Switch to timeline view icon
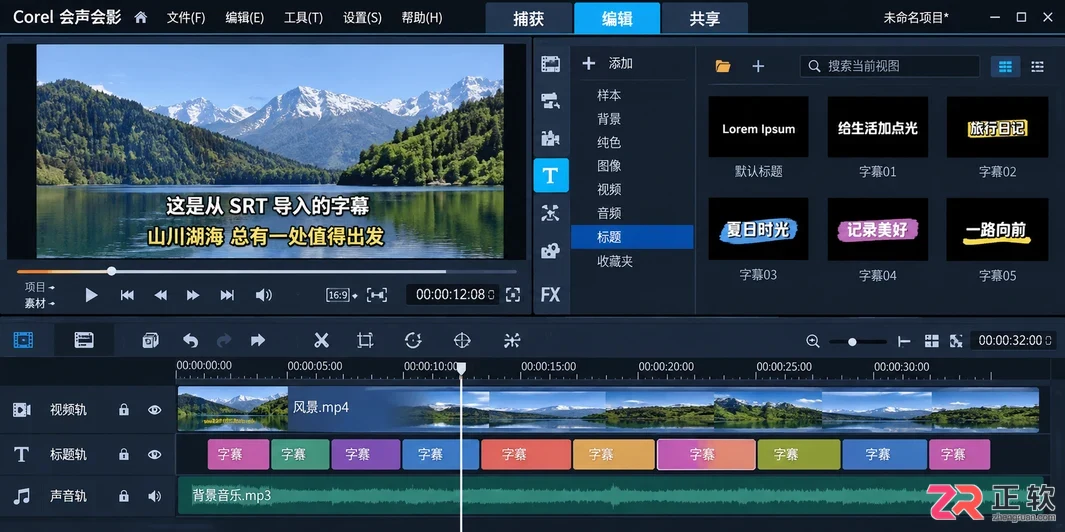 (x=84, y=340)
